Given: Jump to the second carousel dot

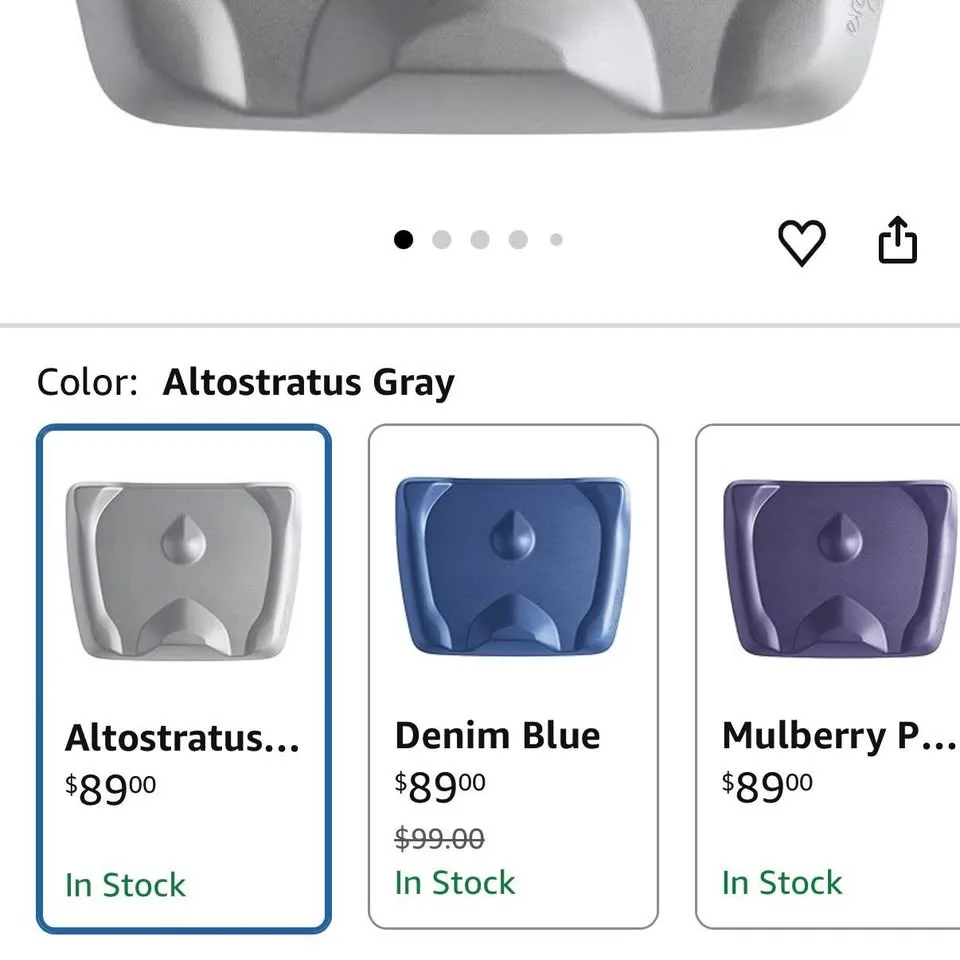Looking at the screenshot, I should pyautogui.click(x=441, y=240).
